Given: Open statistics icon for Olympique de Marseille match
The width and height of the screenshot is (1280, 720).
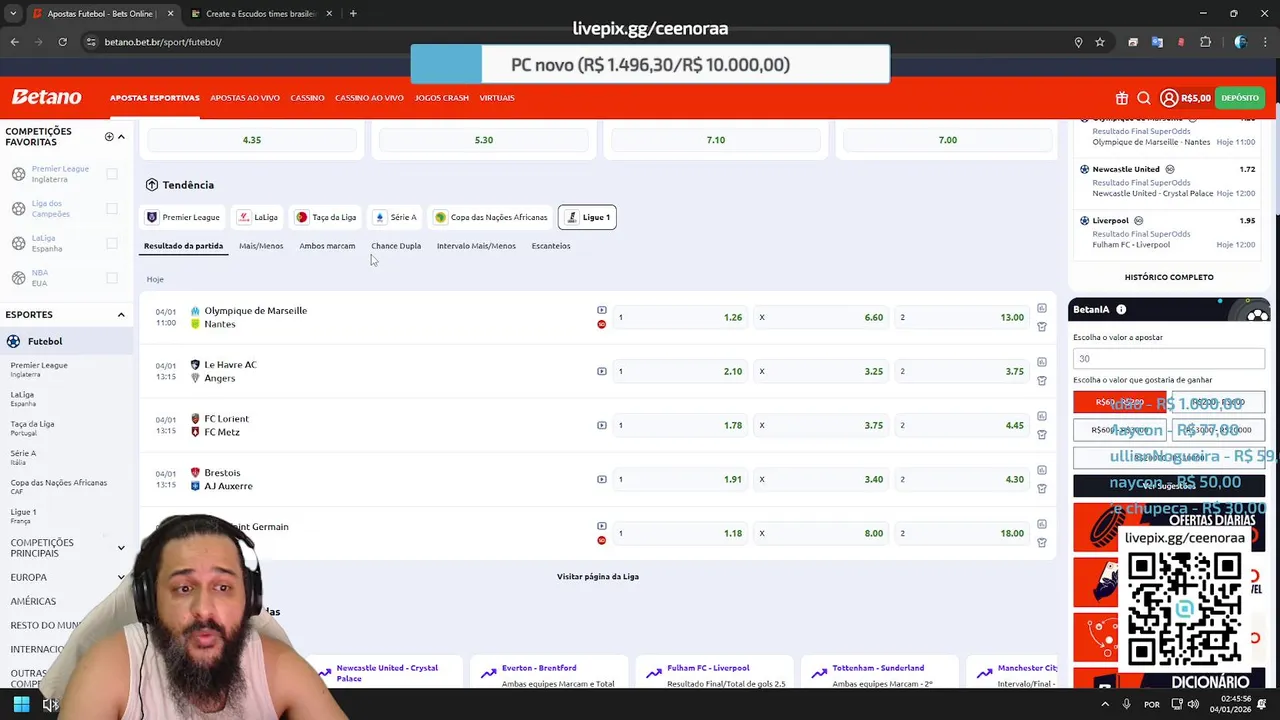Looking at the screenshot, I should point(1041,308).
